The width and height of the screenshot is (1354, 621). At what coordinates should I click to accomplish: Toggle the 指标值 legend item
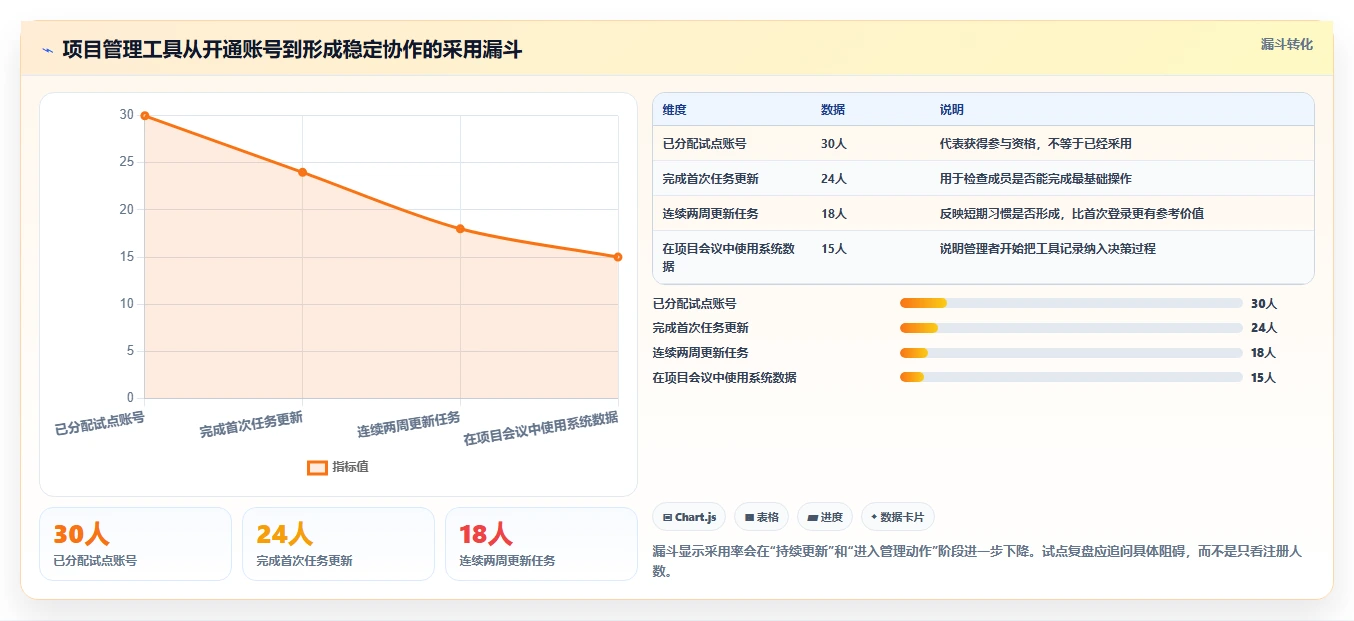pyautogui.click(x=338, y=467)
